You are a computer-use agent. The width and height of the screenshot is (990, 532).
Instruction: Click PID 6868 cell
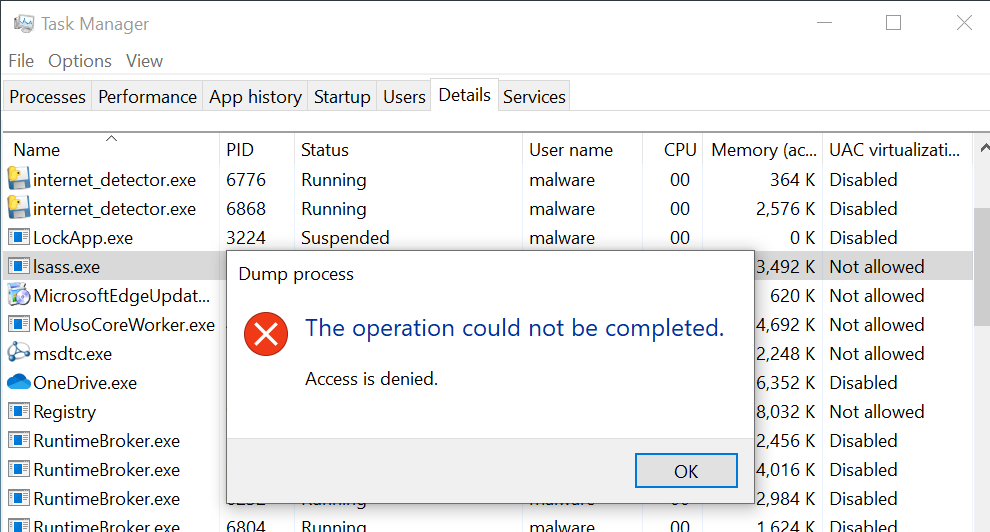coord(246,209)
